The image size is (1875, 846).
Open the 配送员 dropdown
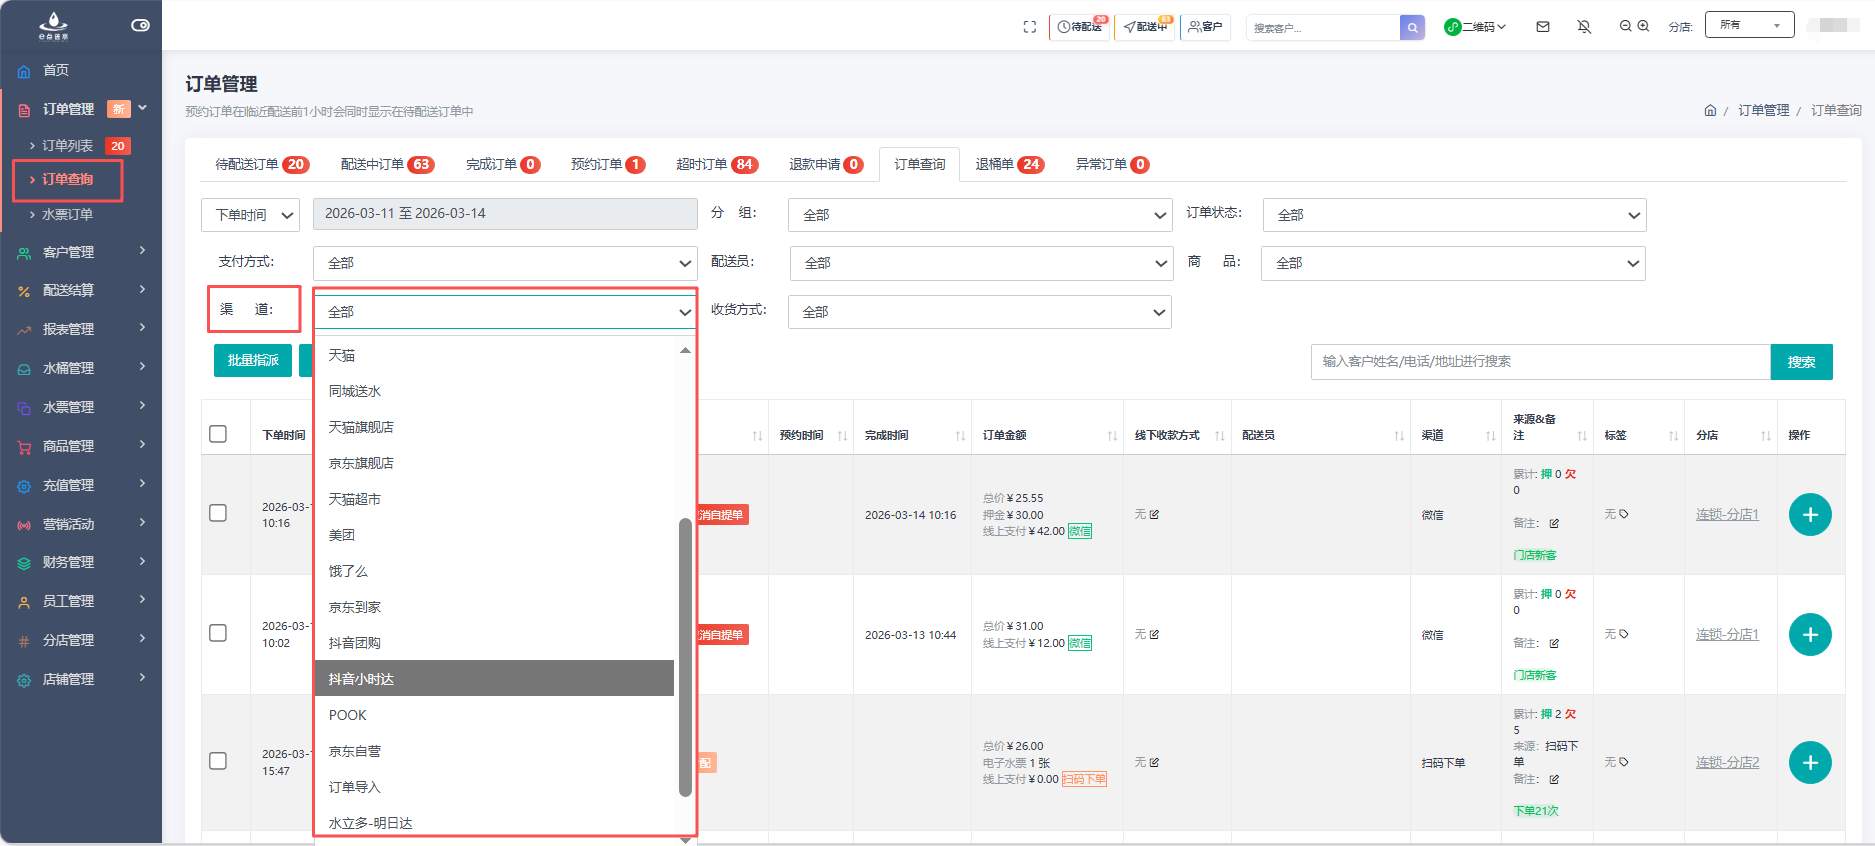pos(979,263)
